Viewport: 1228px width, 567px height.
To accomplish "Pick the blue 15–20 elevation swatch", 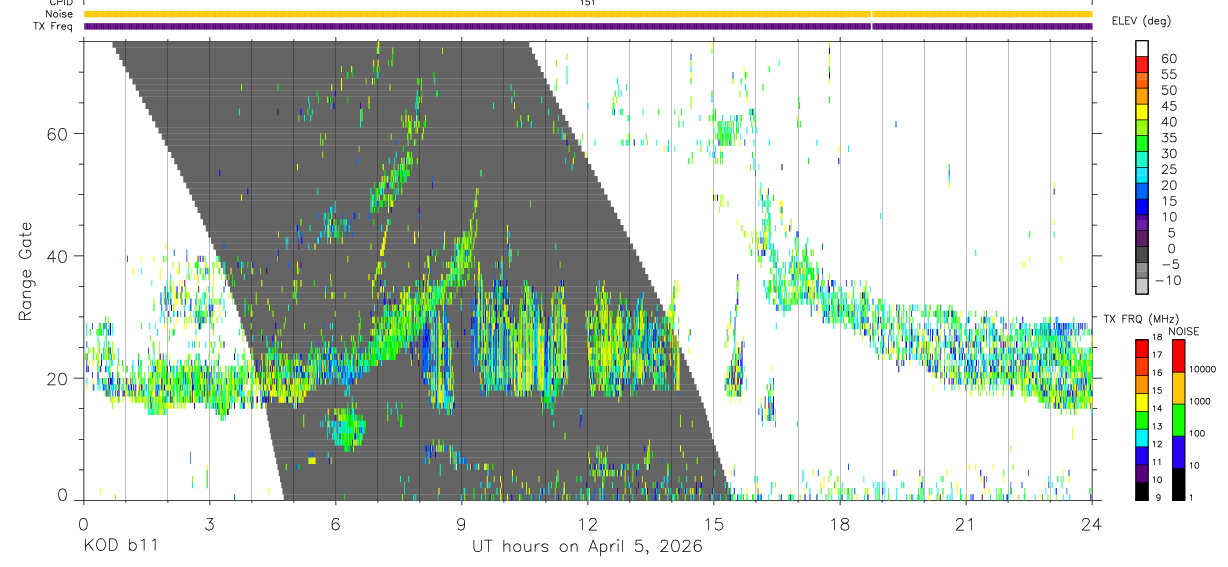I will (x=1143, y=192).
